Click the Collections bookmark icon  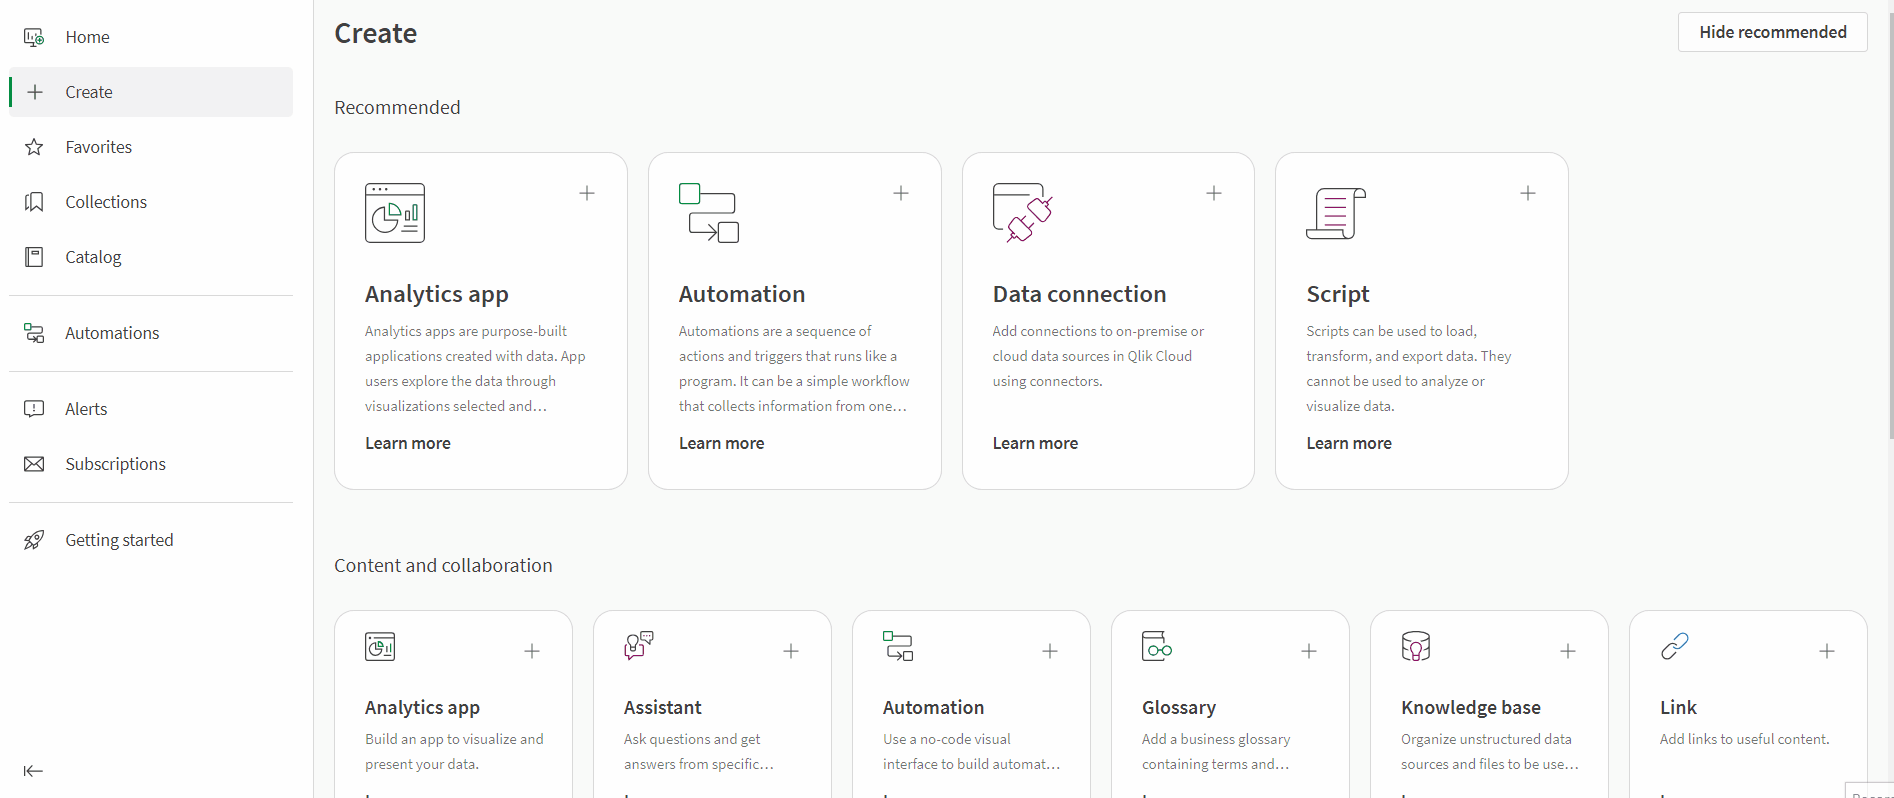pos(34,202)
